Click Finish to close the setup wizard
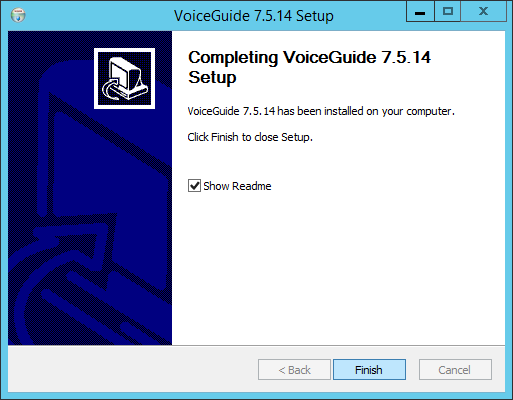The image size is (513, 400). click(369, 369)
